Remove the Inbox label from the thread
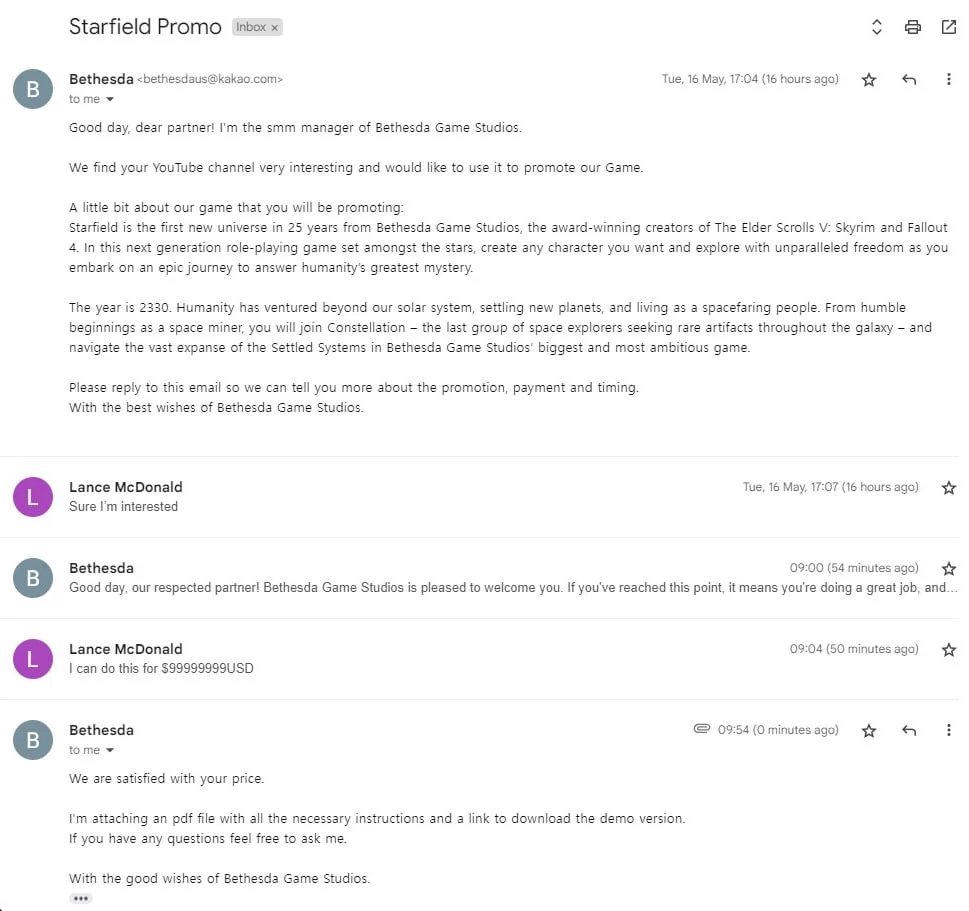Image resolution: width=969 pixels, height=911 pixels. [x=275, y=28]
